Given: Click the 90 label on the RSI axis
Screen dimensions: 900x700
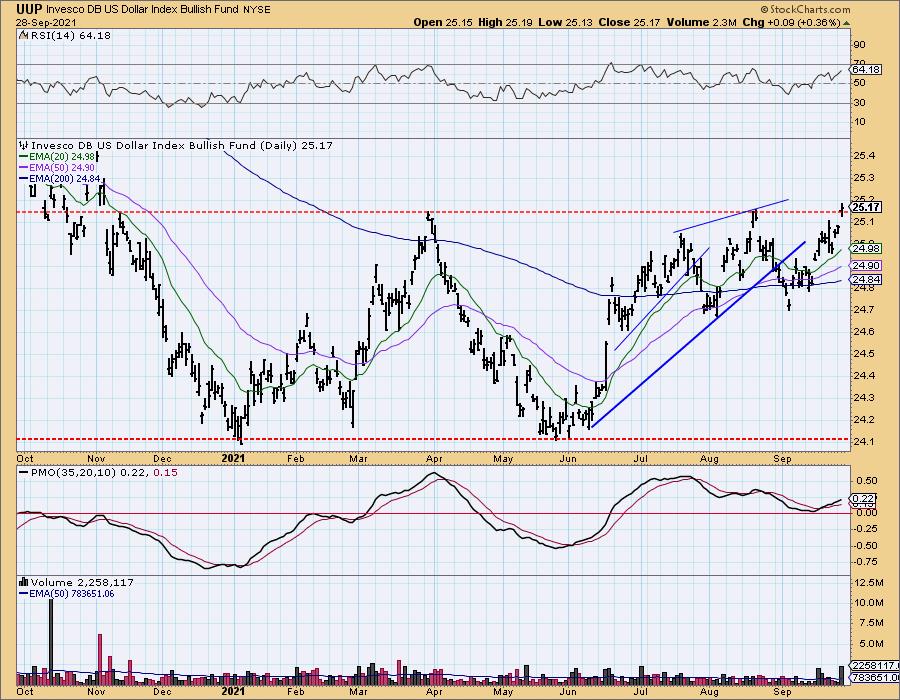Looking at the screenshot, I should 859,44.
